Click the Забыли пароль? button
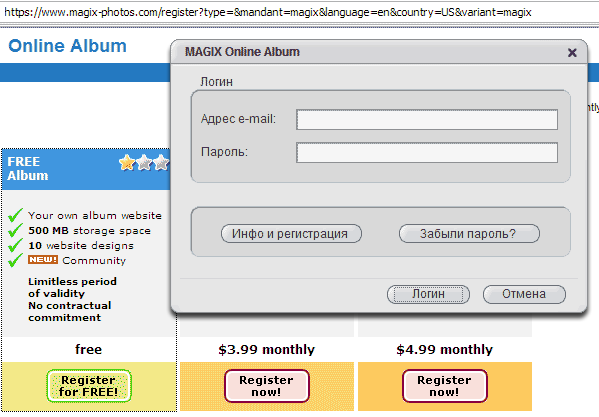The width and height of the screenshot is (599, 417). tap(469, 233)
